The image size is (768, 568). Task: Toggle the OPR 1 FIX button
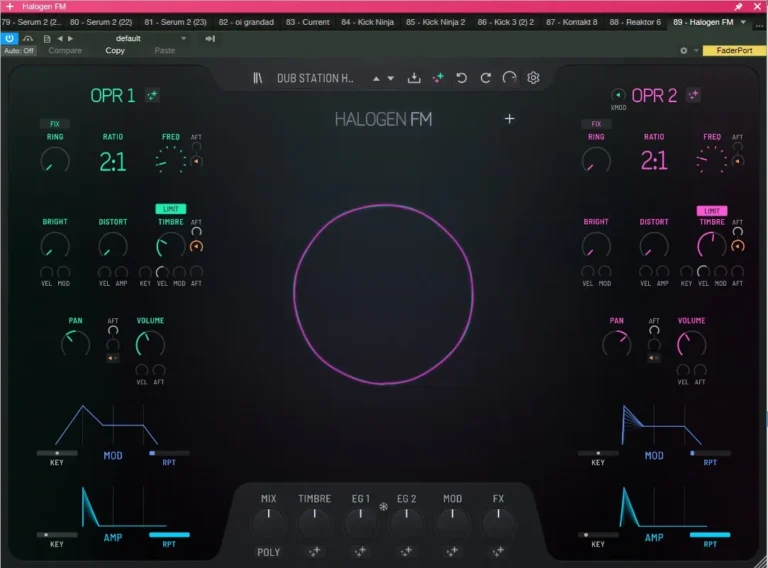[54, 124]
